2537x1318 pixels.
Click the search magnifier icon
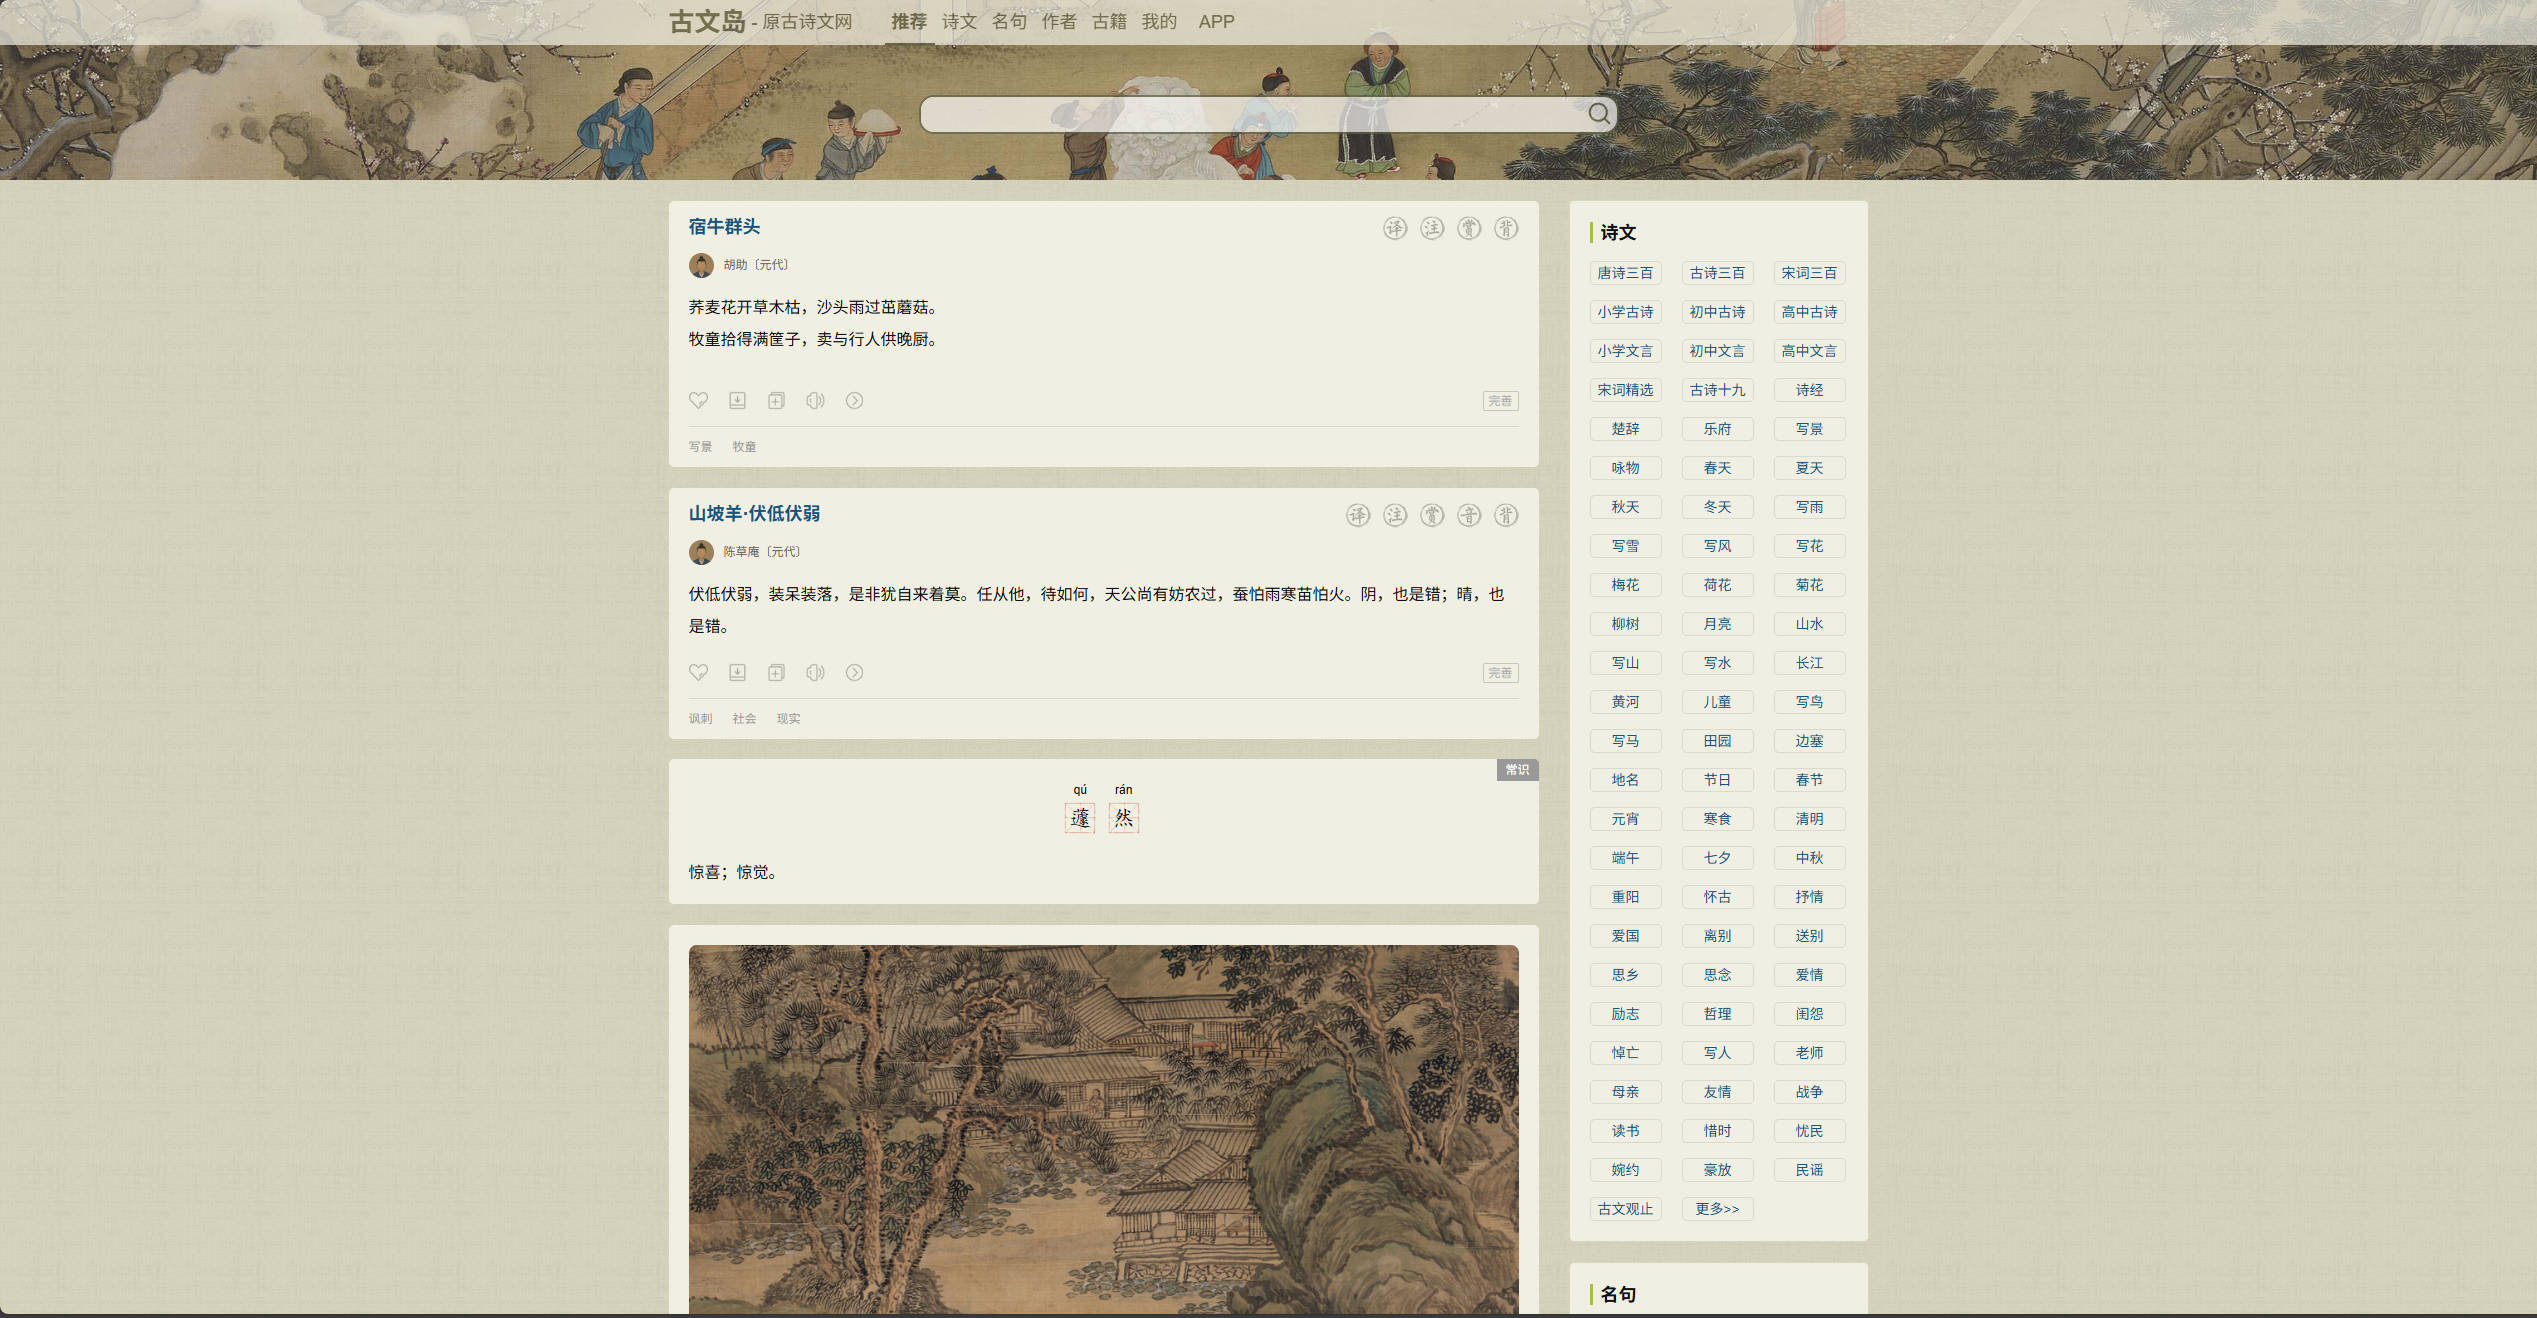(1598, 114)
